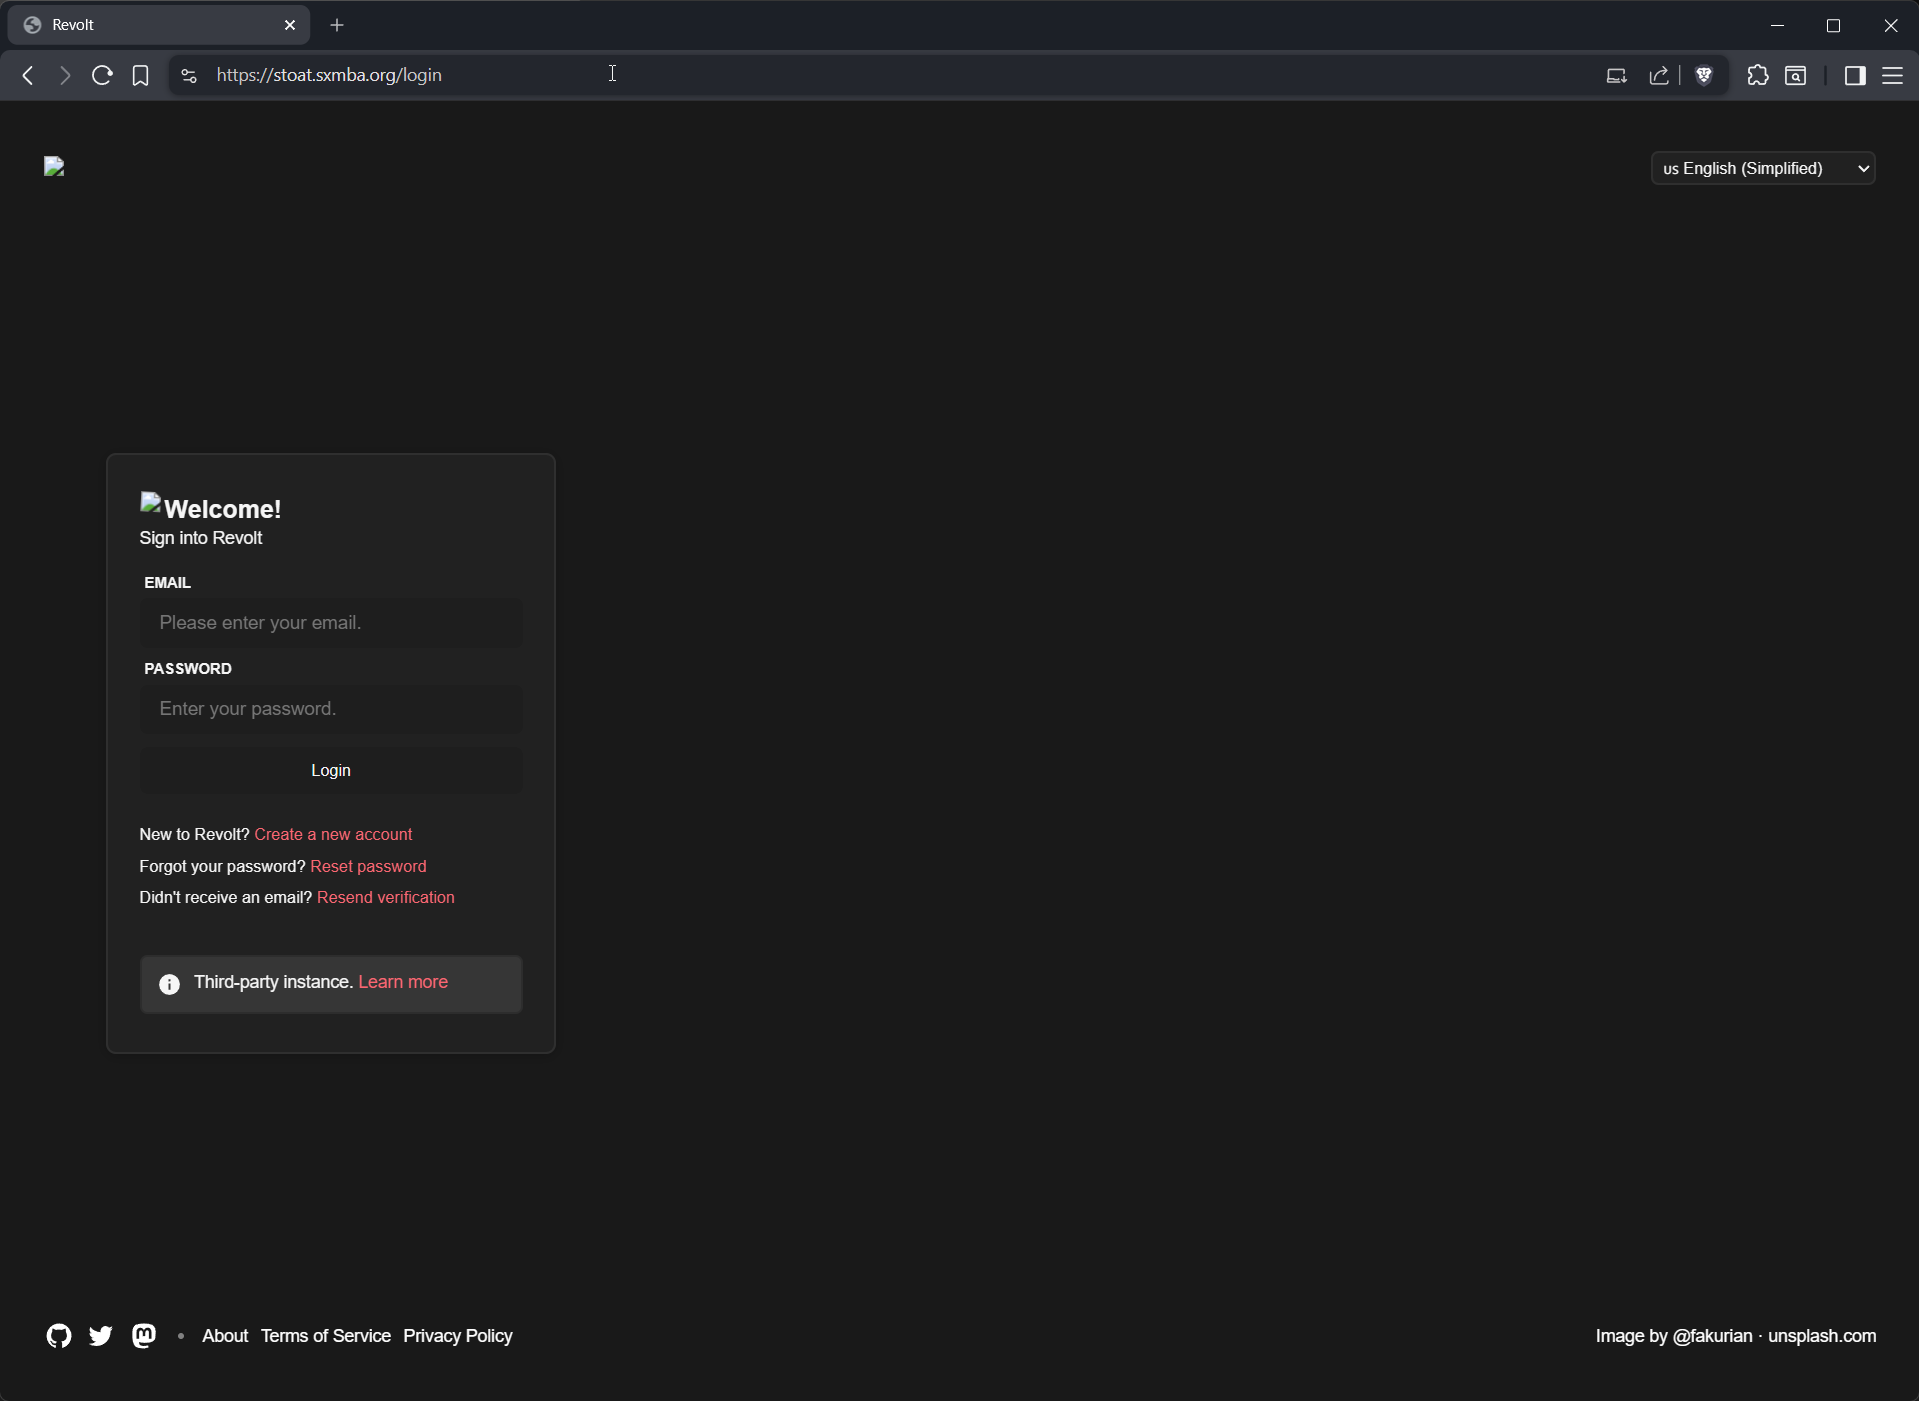This screenshot has width=1919, height=1401.
Task: Open the extensions puzzle icon
Action: tap(1758, 75)
